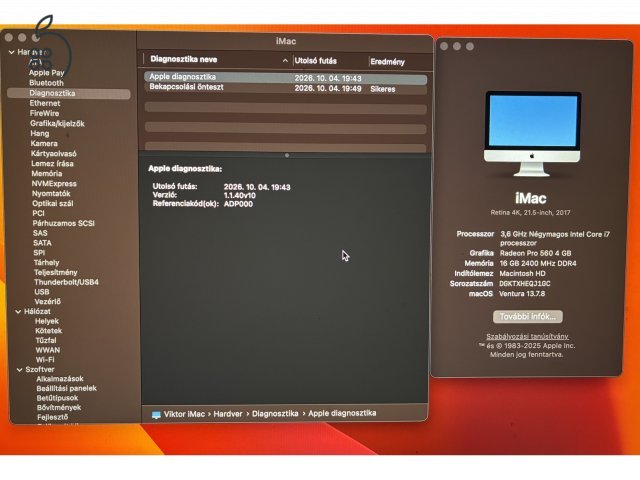This screenshot has height=480, width=640.
Task: Select SAS in the sidebar
Action: [x=40, y=233]
